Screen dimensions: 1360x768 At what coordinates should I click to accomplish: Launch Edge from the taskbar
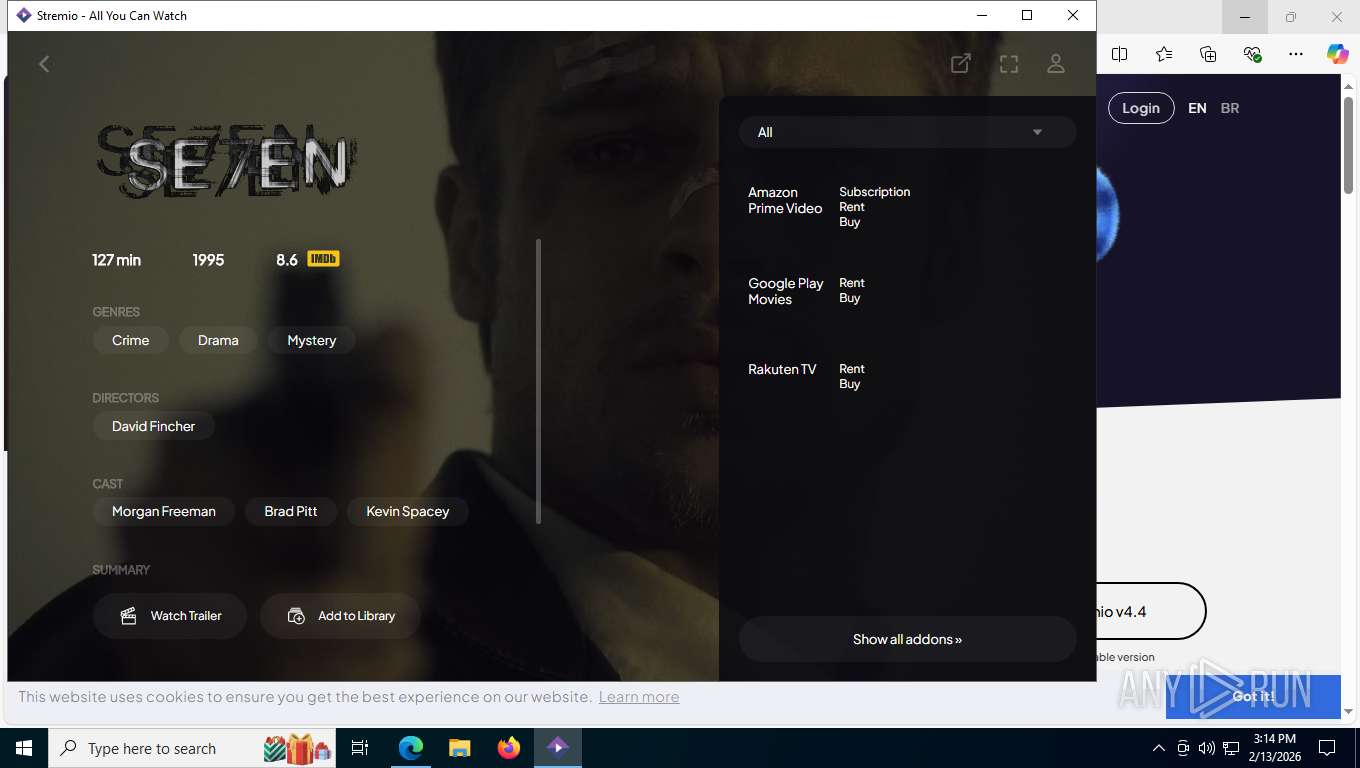[411, 748]
